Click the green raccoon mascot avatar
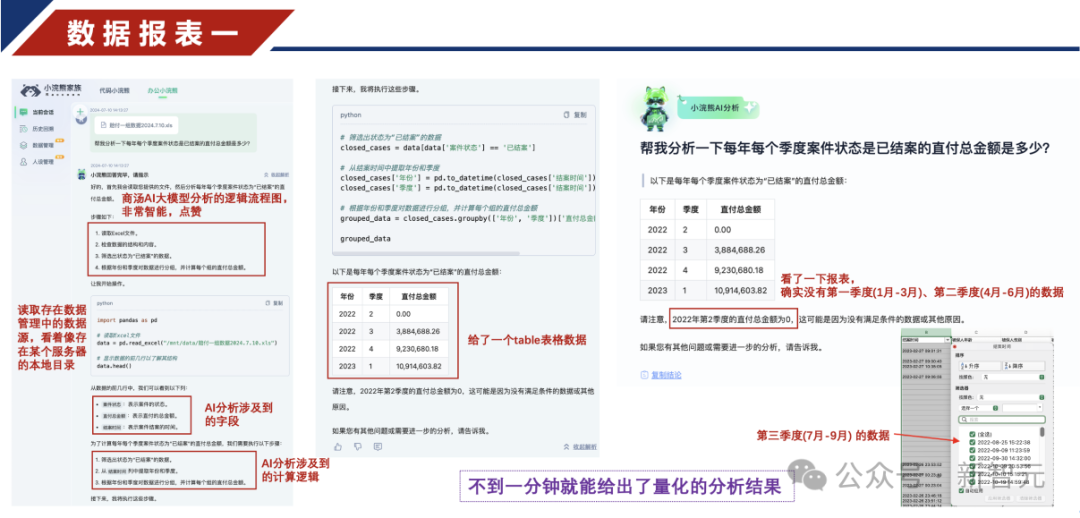Screen dimensions: 1080x518 654,107
